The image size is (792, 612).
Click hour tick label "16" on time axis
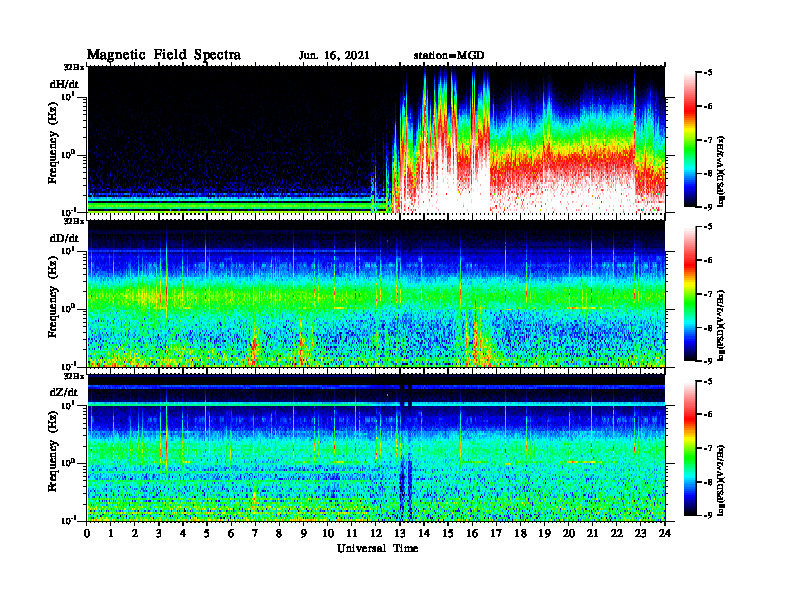472,534
